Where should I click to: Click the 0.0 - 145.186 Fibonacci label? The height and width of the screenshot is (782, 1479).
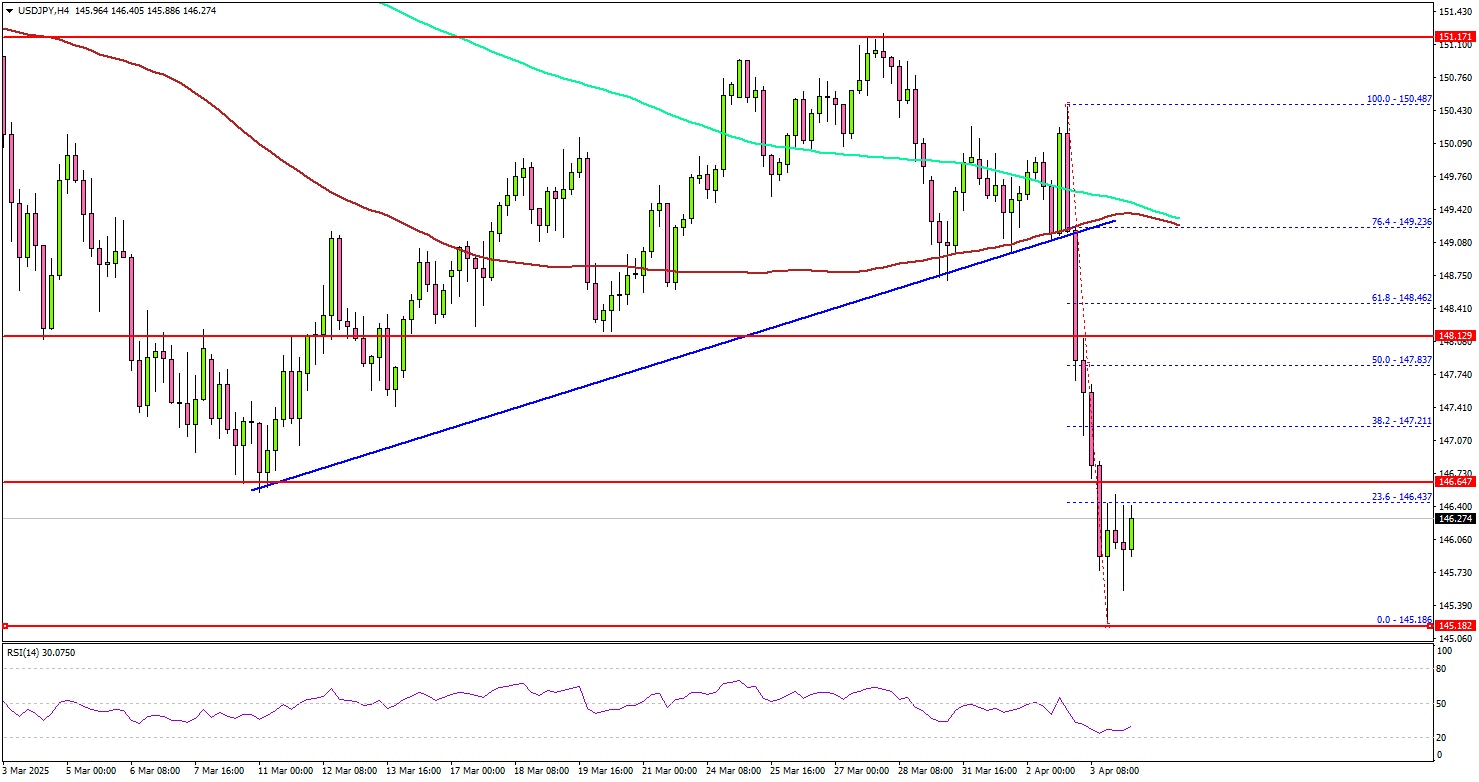pos(1404,620)
